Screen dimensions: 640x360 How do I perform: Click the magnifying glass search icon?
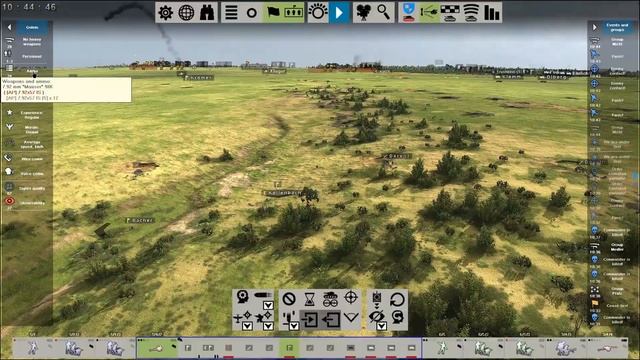click(x=383, y=13)
